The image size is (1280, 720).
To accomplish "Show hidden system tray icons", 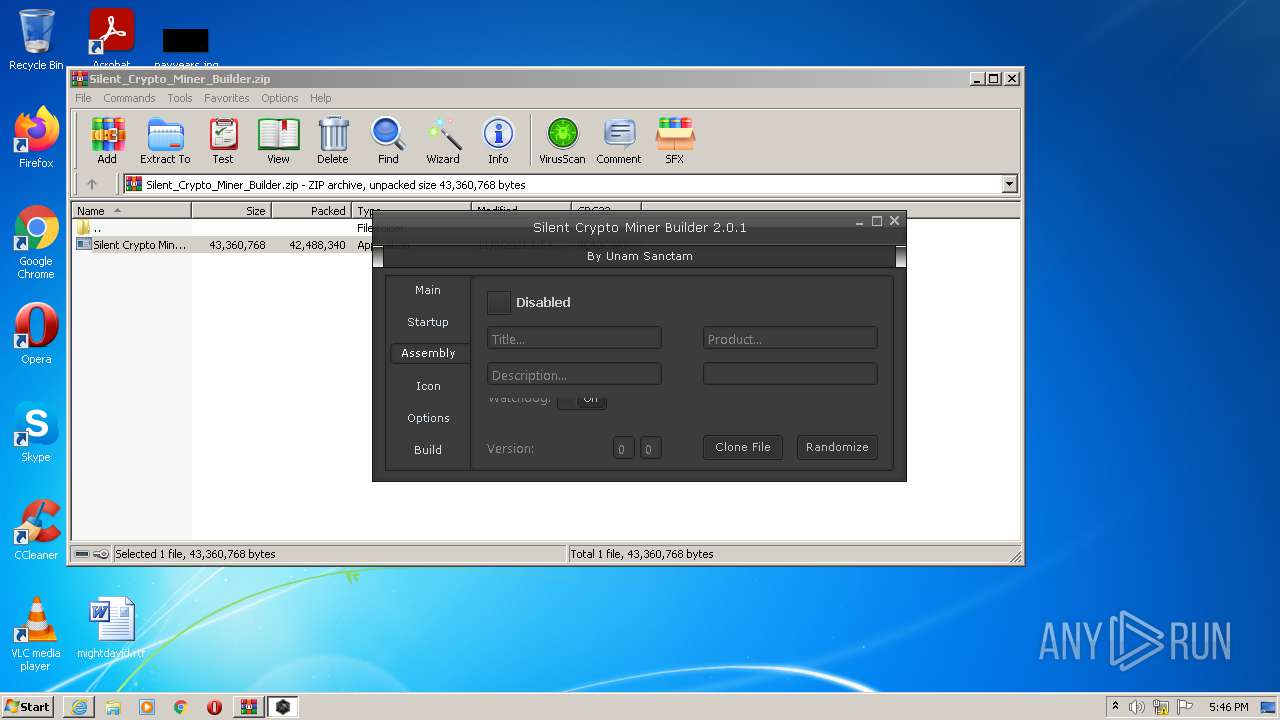I will click(x=1115, y=707).
